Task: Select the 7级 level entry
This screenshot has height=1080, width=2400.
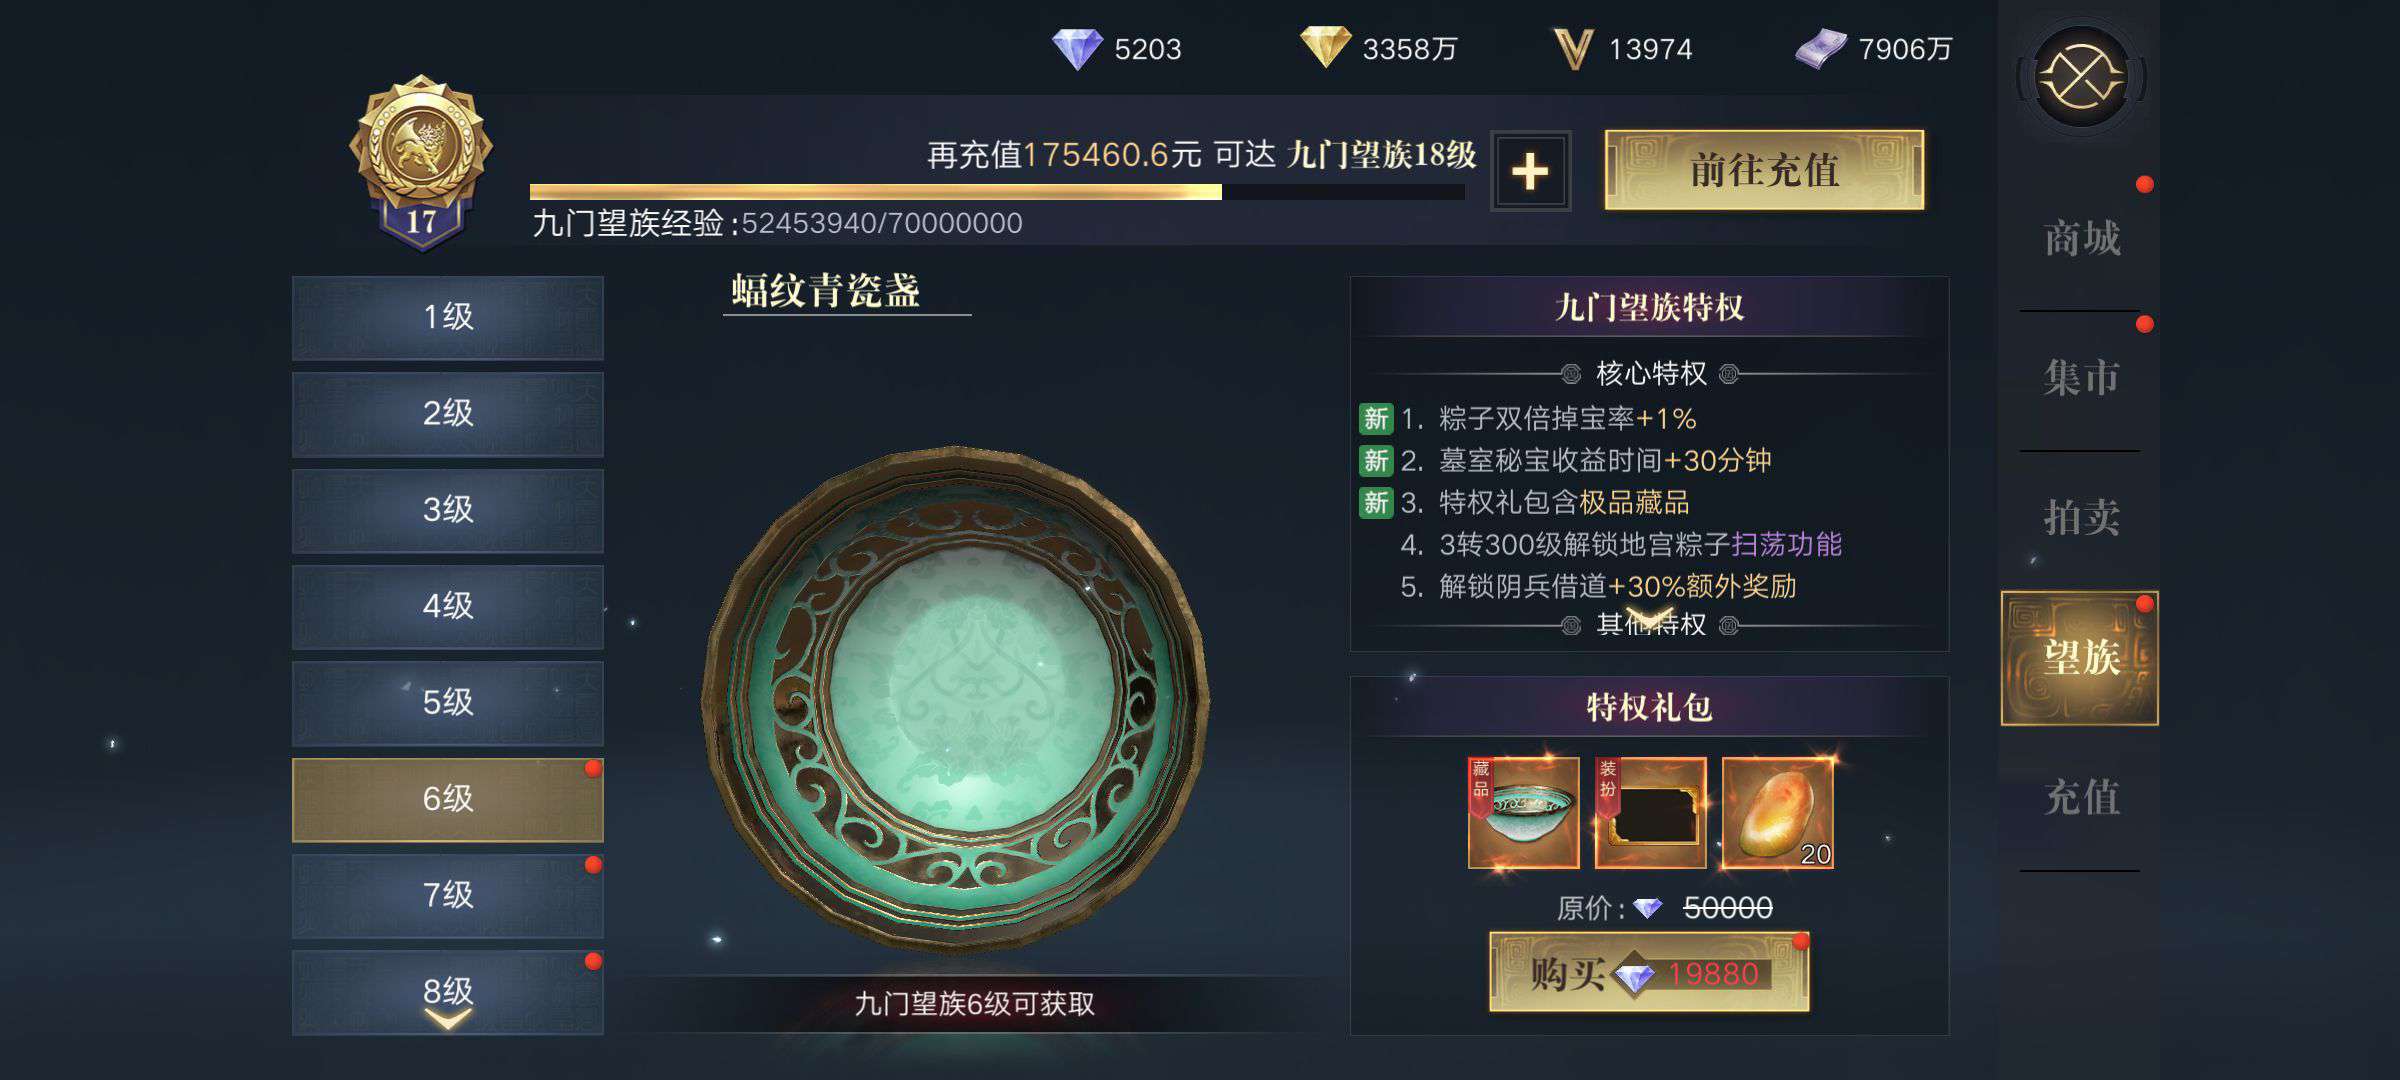Action: pos(447,895)
